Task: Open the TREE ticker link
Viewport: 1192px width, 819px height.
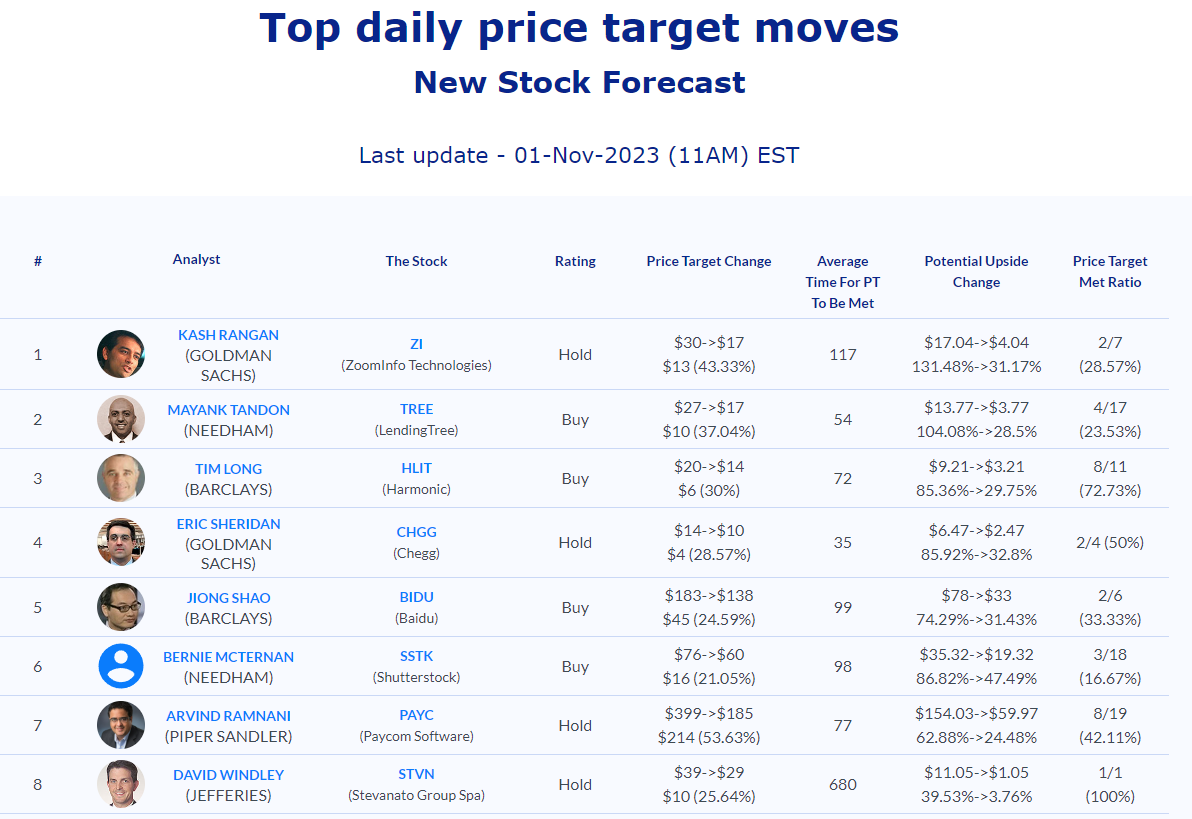Action: [x=417, y=409]
